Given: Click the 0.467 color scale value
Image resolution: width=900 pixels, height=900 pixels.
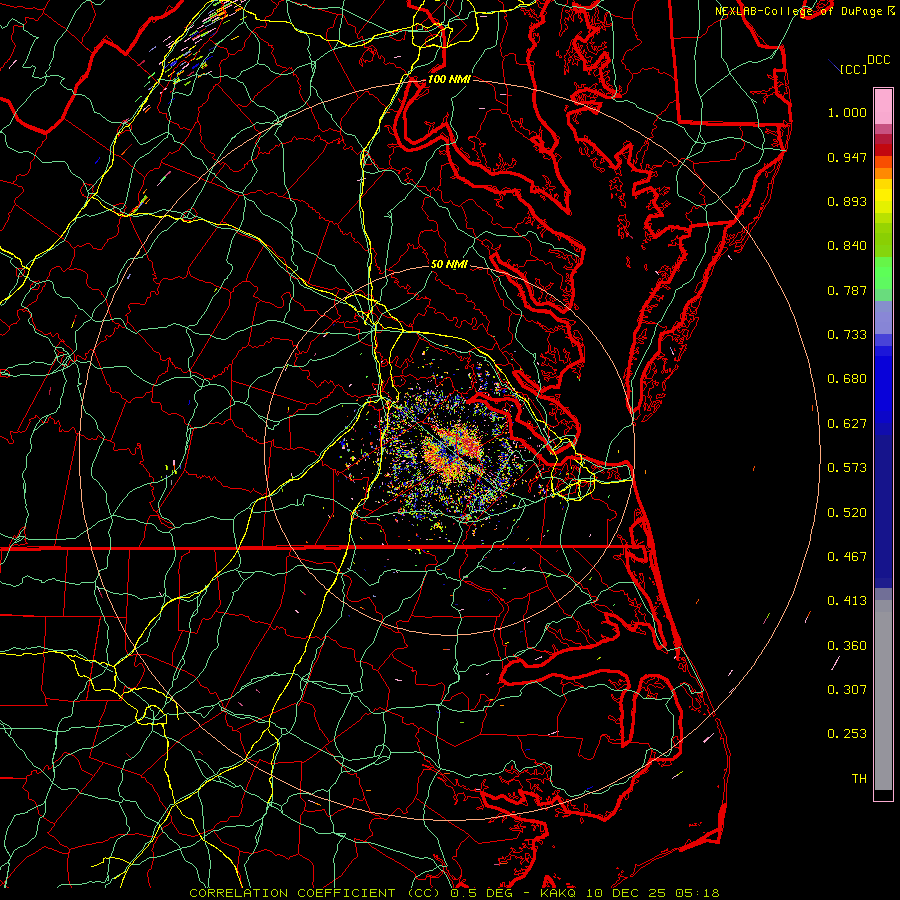Looking at the screenshot, I should [847, 557].
